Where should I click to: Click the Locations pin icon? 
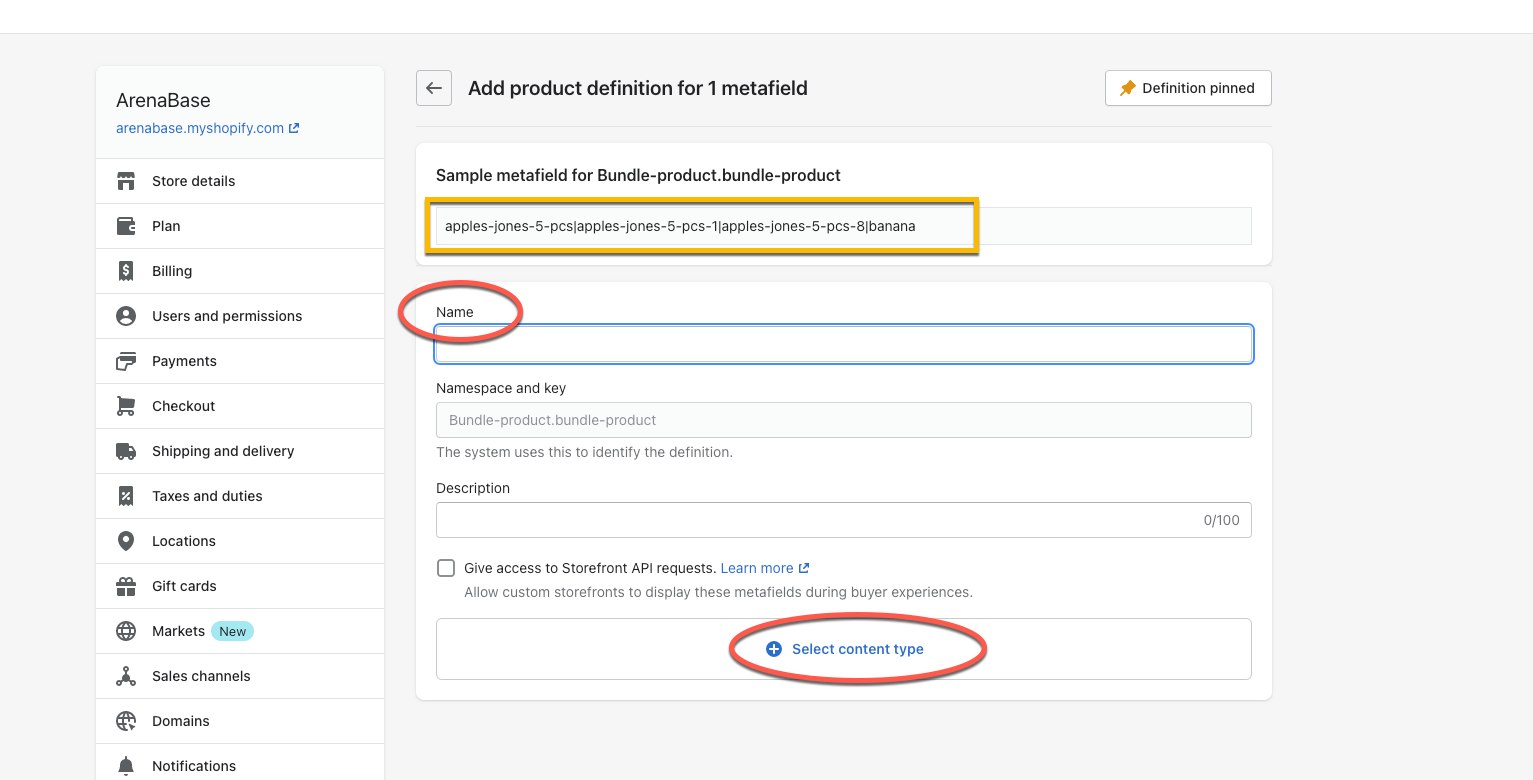pyautogui.click(x=126, y=541)
